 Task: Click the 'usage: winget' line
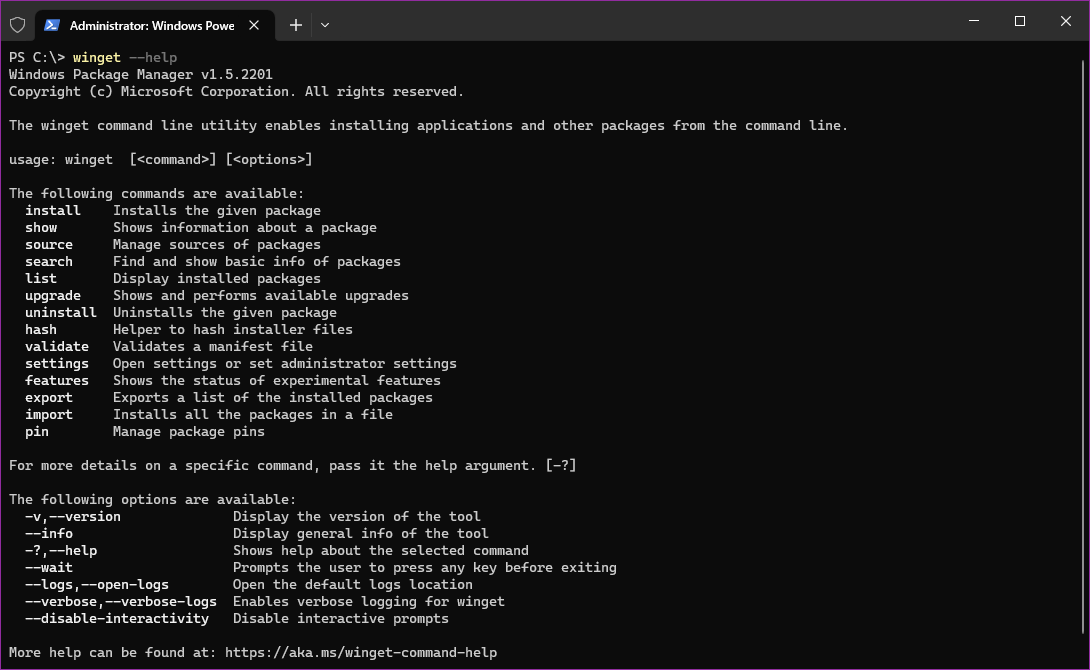[161, 160]
